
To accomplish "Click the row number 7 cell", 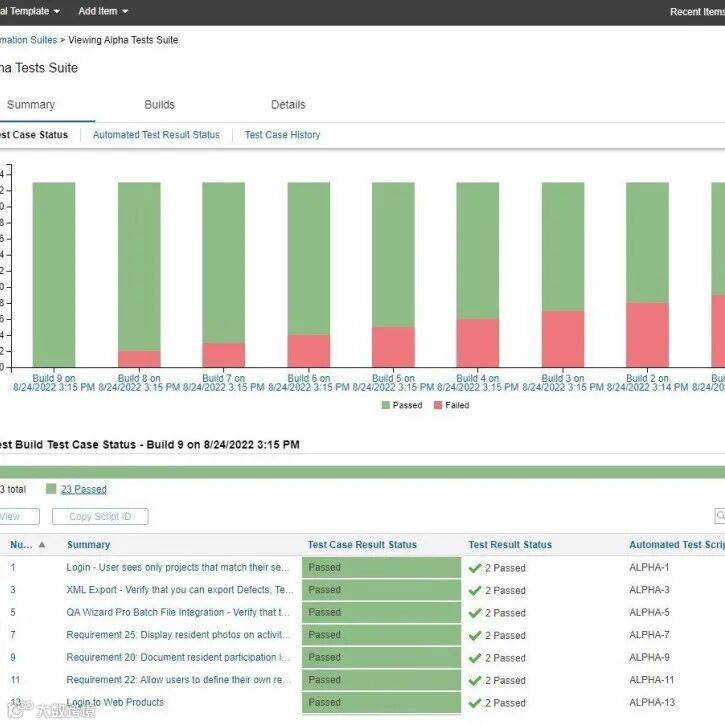I will click(x=13, y=635).
